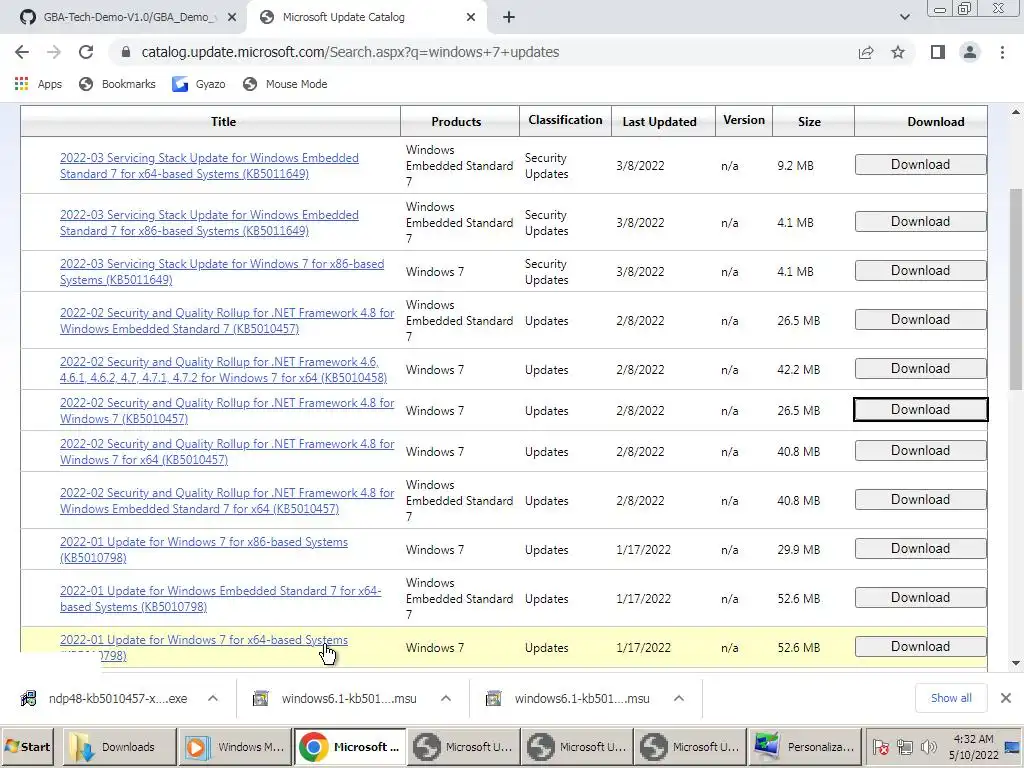Open the 2022-01 Update Windows 7 x86 KB5010798 link

pyautogui.click(x=204, y=550)
